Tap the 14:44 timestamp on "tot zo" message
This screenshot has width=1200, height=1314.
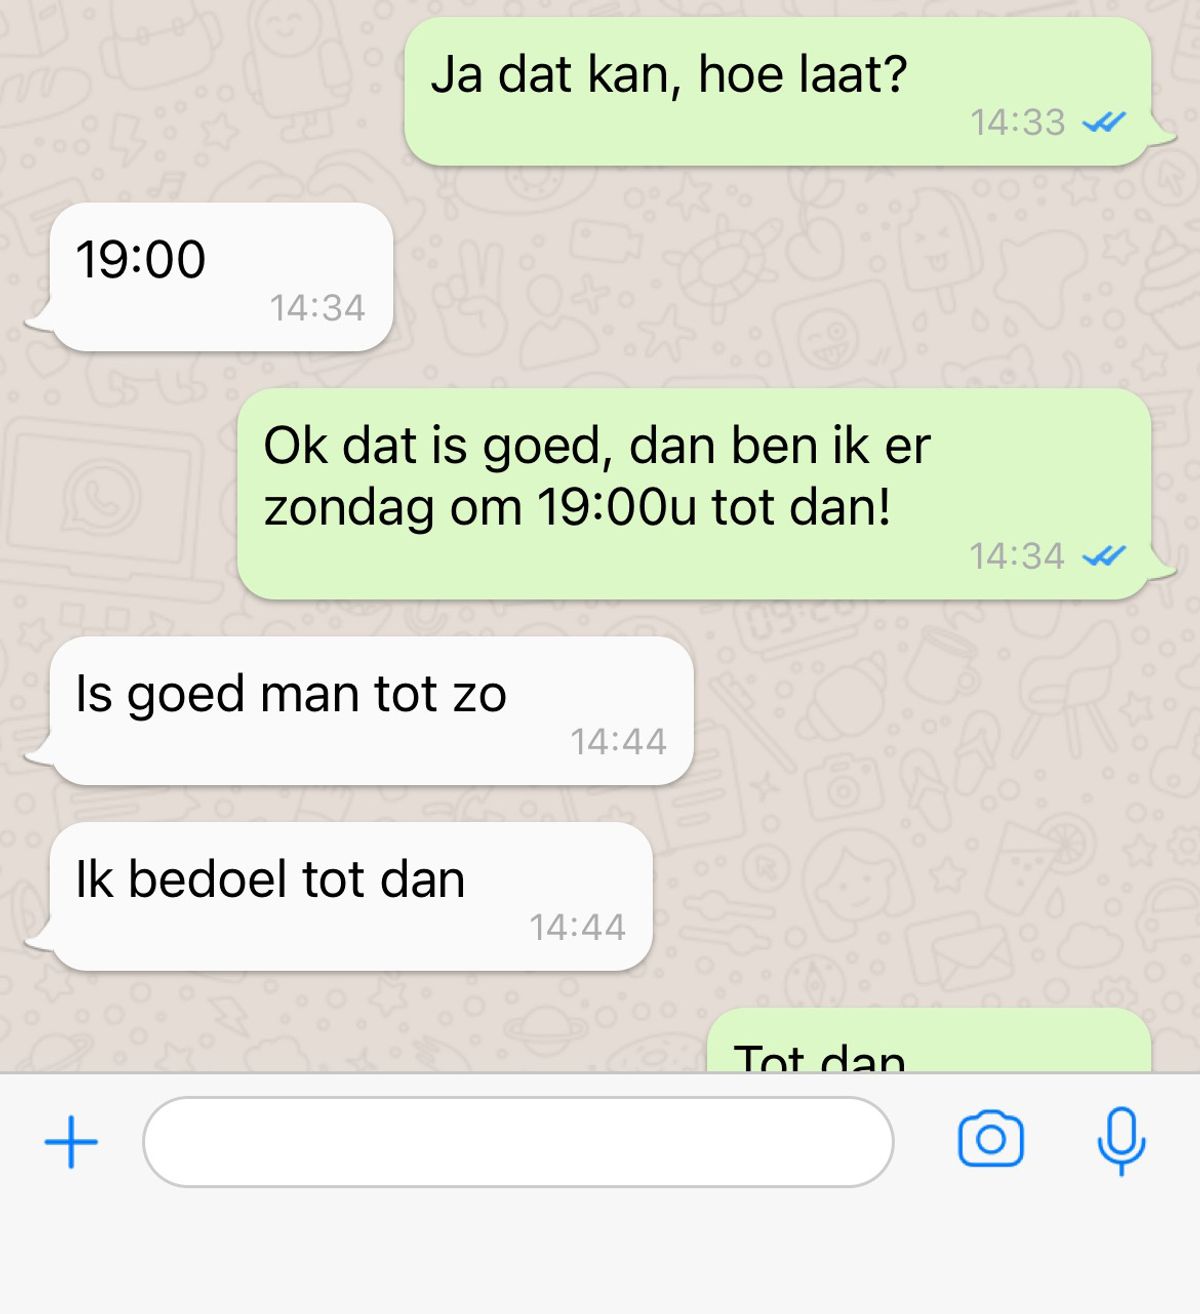point(618,741)
